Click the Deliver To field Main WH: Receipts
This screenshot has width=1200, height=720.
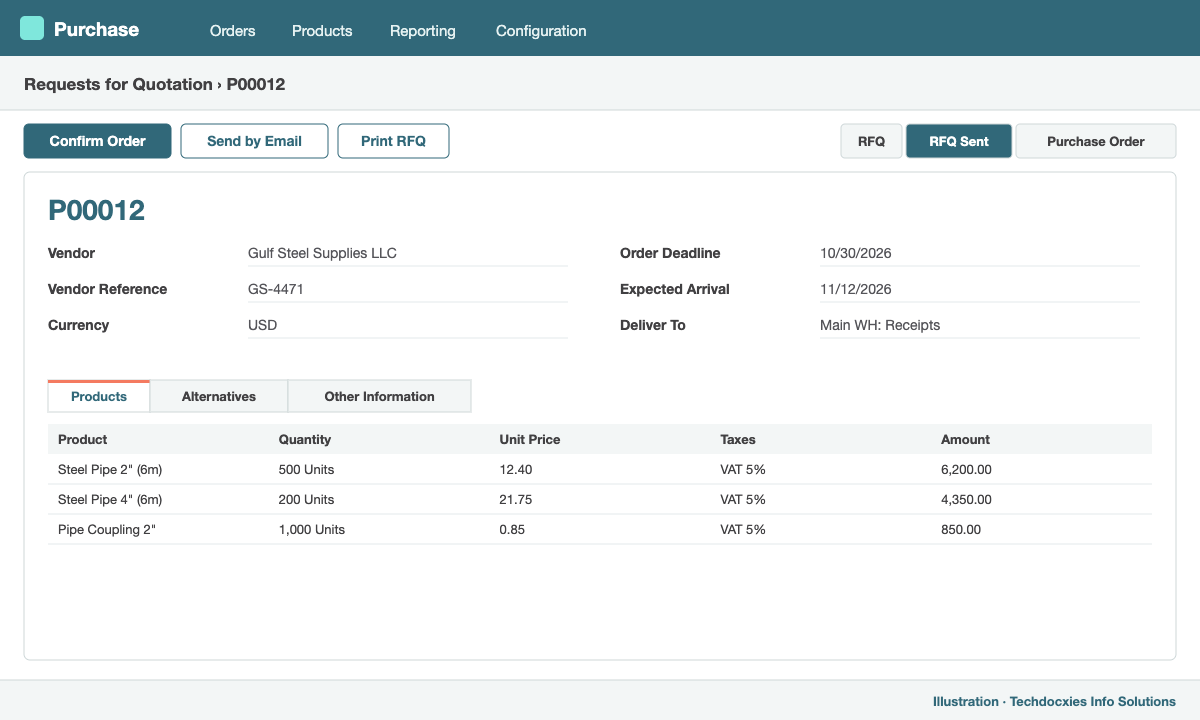(980, 326)
